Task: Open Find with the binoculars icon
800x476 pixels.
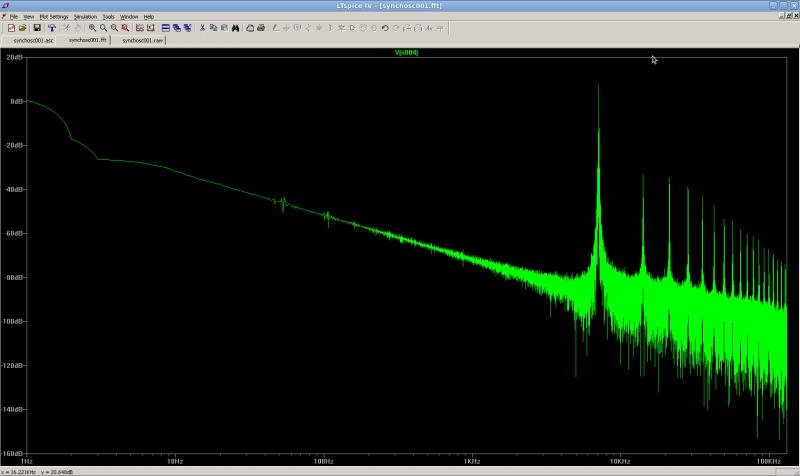Action: pyautogui.click(x=235, y=28)
